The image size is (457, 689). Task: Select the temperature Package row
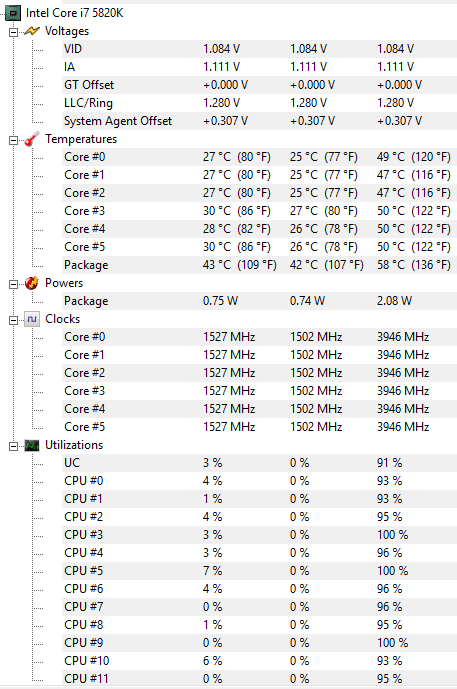click(x=259, y=265)
